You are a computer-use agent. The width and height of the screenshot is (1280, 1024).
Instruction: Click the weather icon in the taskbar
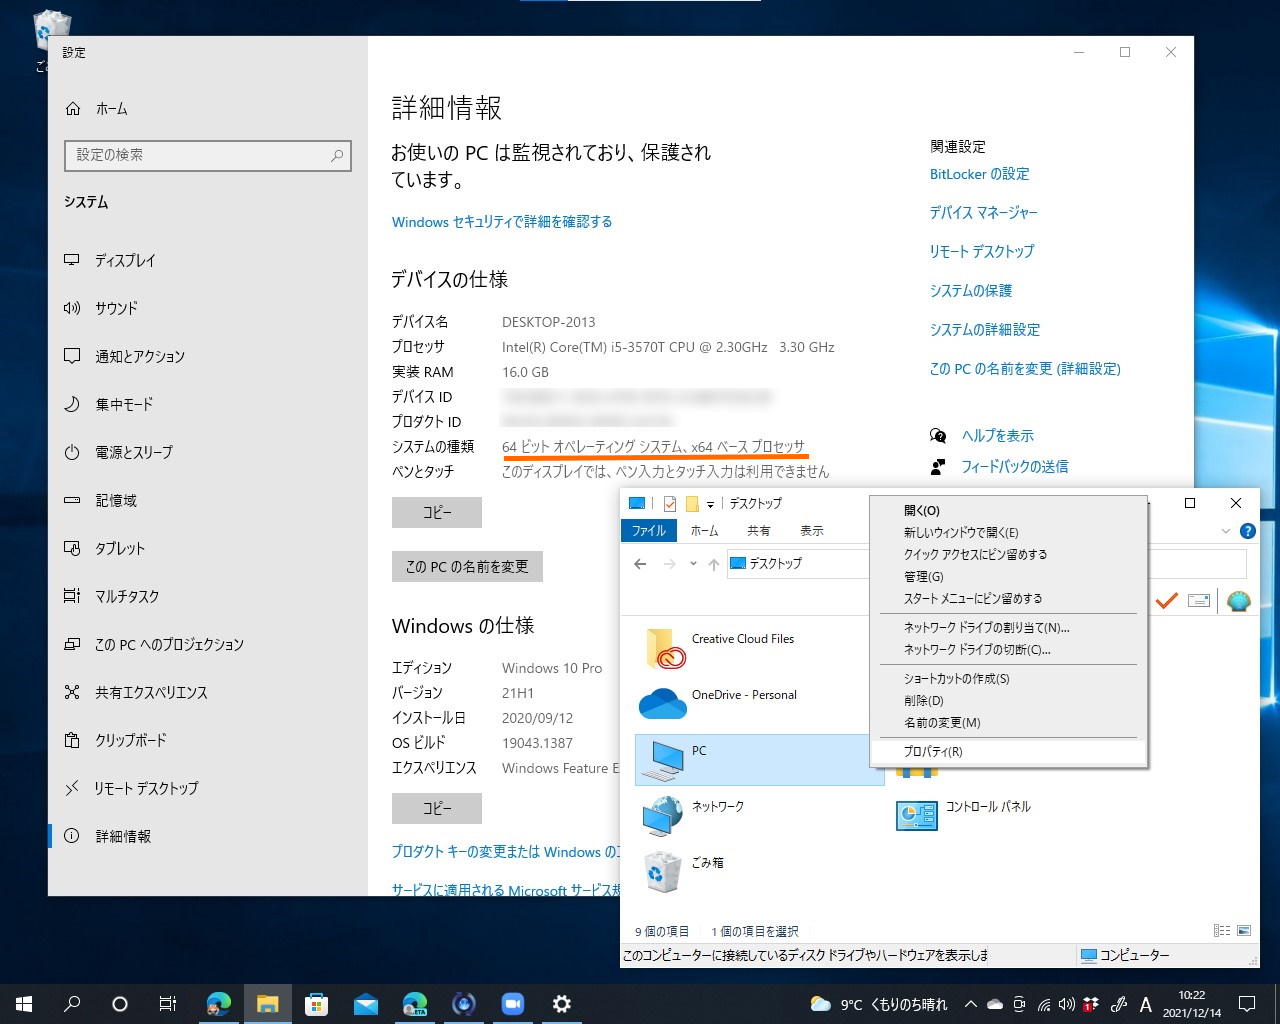820,1003
